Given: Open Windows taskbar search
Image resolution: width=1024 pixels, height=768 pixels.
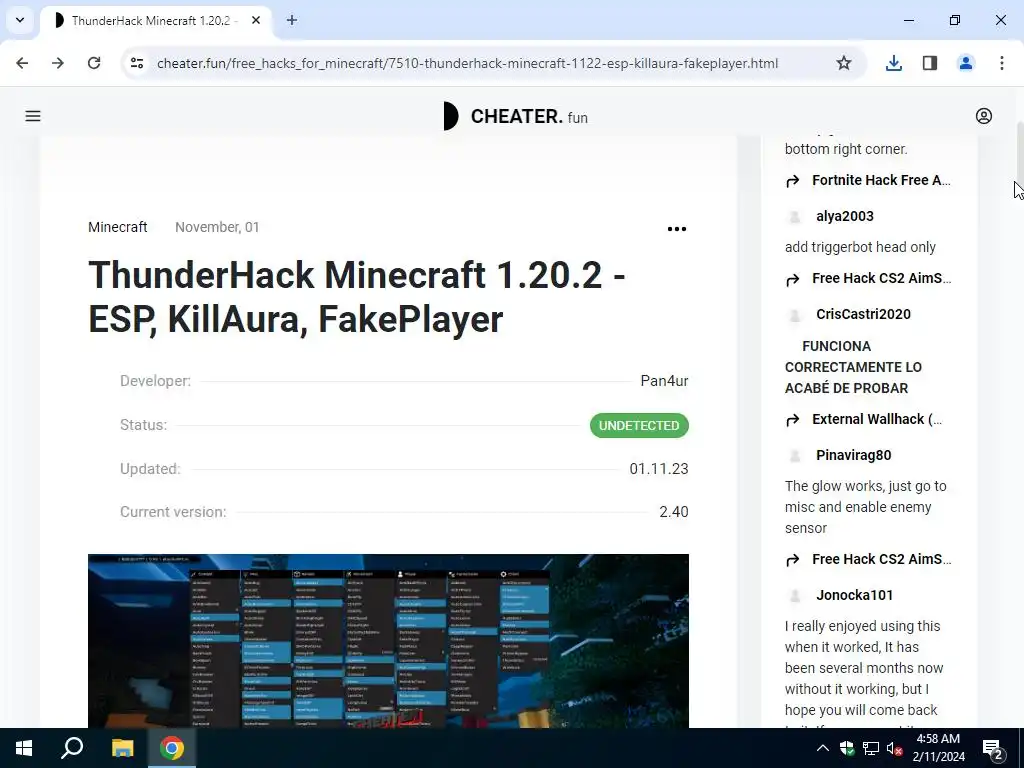Looking at the screenshot, I should pos(72,748).
